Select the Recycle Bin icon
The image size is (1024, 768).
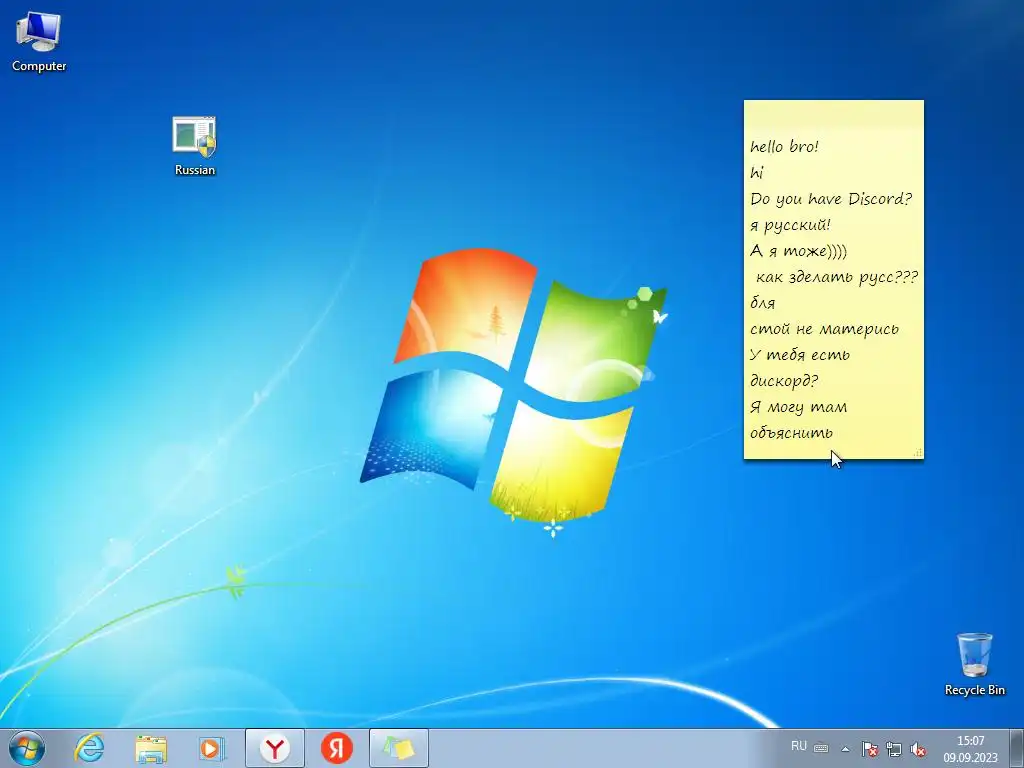point(974,663)
